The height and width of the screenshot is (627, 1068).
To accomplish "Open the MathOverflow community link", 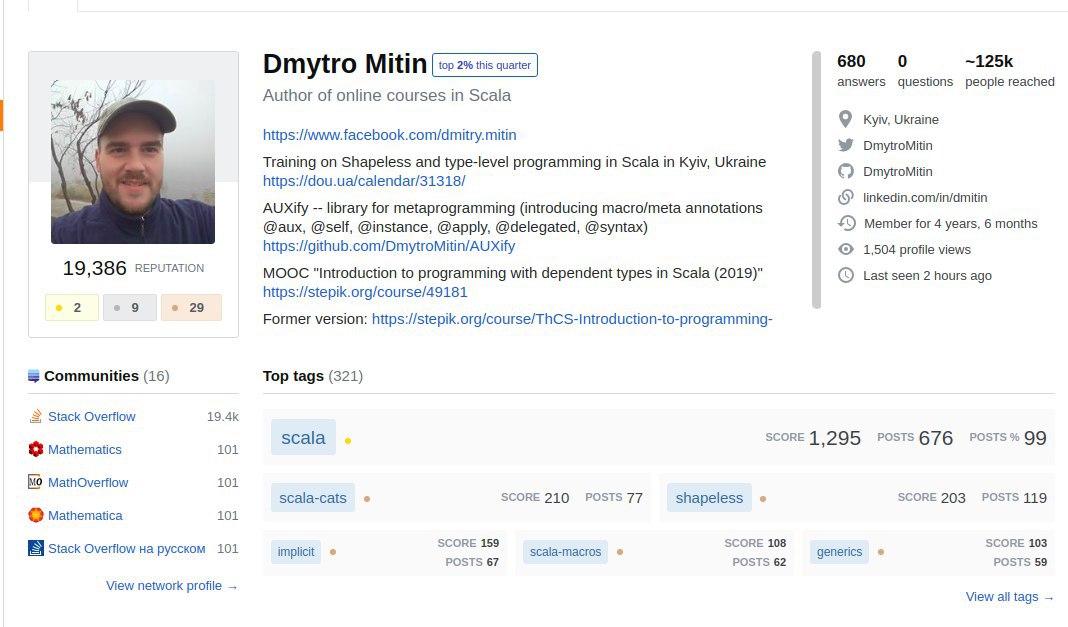I will pos(88,482).
